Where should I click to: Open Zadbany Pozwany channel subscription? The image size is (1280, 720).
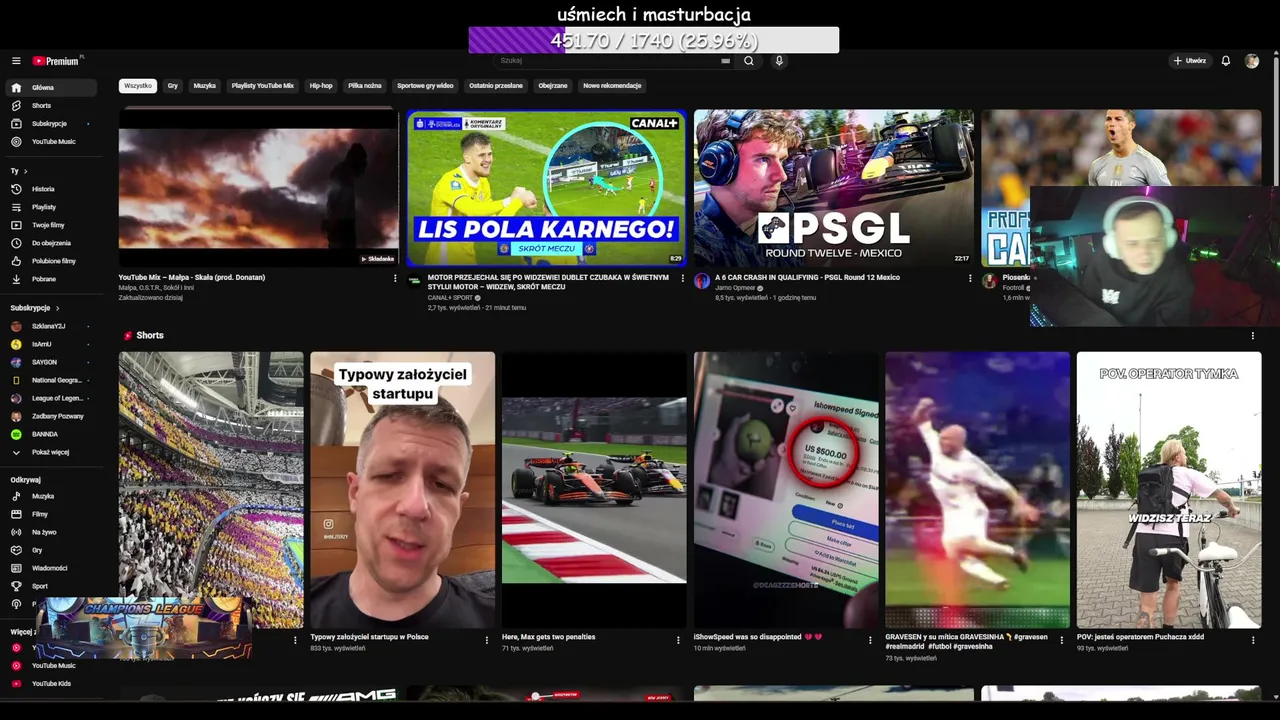click(53, 416)
